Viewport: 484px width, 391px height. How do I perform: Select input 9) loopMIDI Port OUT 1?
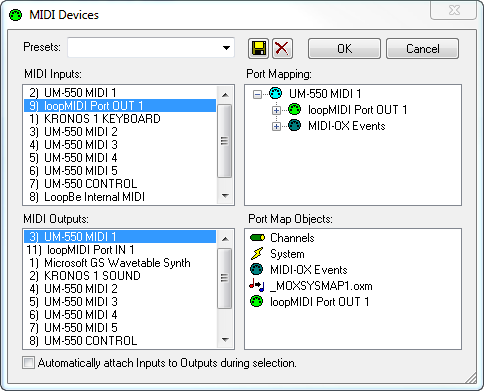[120, 106]
